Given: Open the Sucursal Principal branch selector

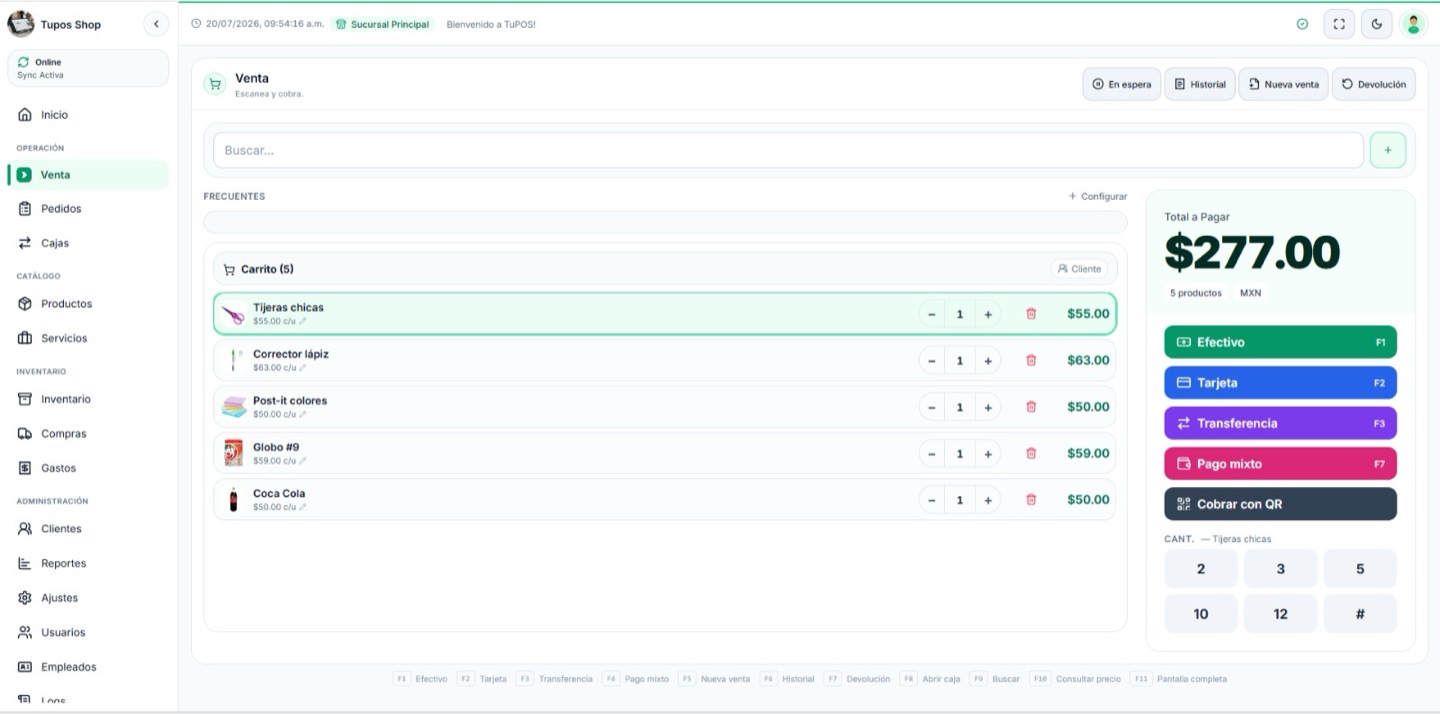Looking at the screenshot, I should [382, 24].
